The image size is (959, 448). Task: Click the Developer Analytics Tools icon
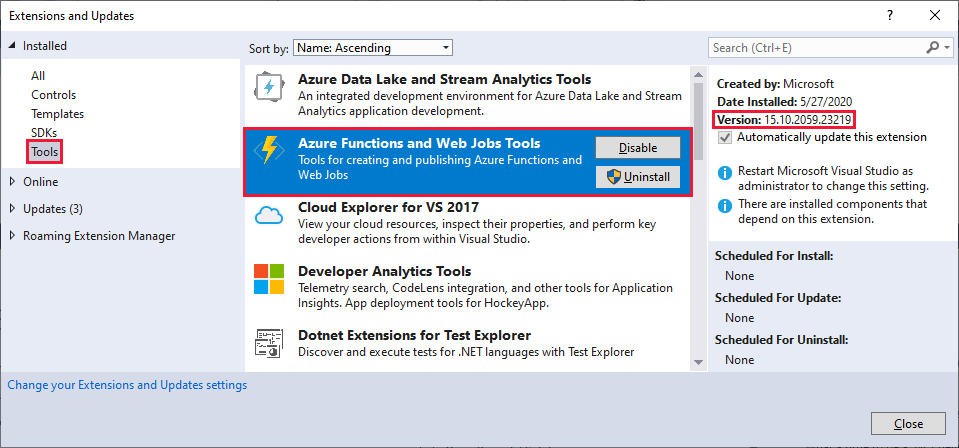[x=270, y=279]
